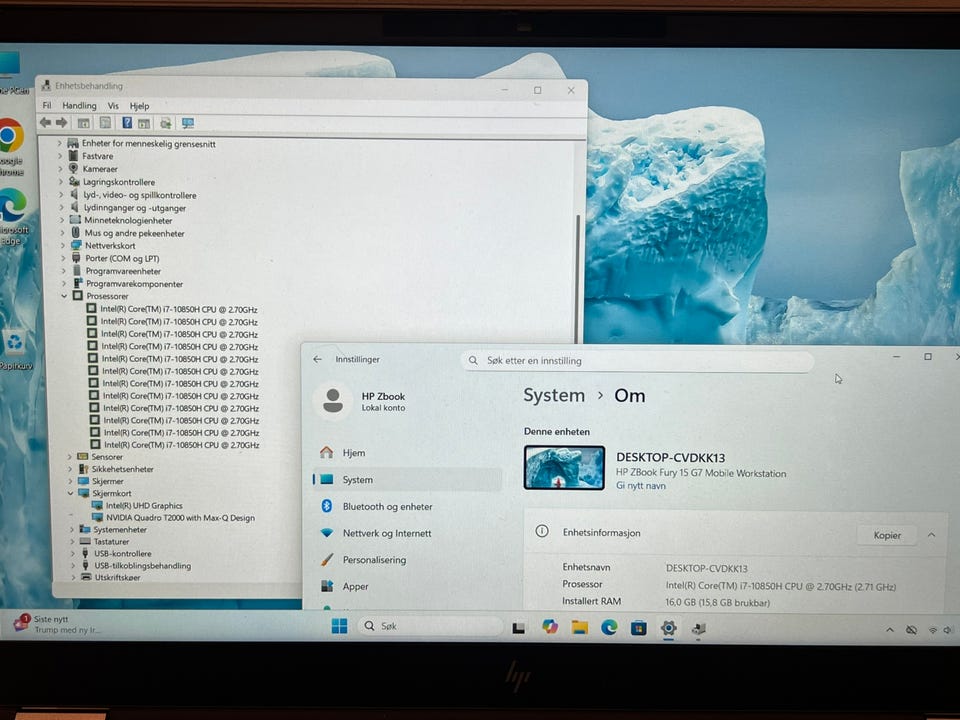
Task: Expand Enheter for menneskelig grensesnitt
Action: (59, 143)
